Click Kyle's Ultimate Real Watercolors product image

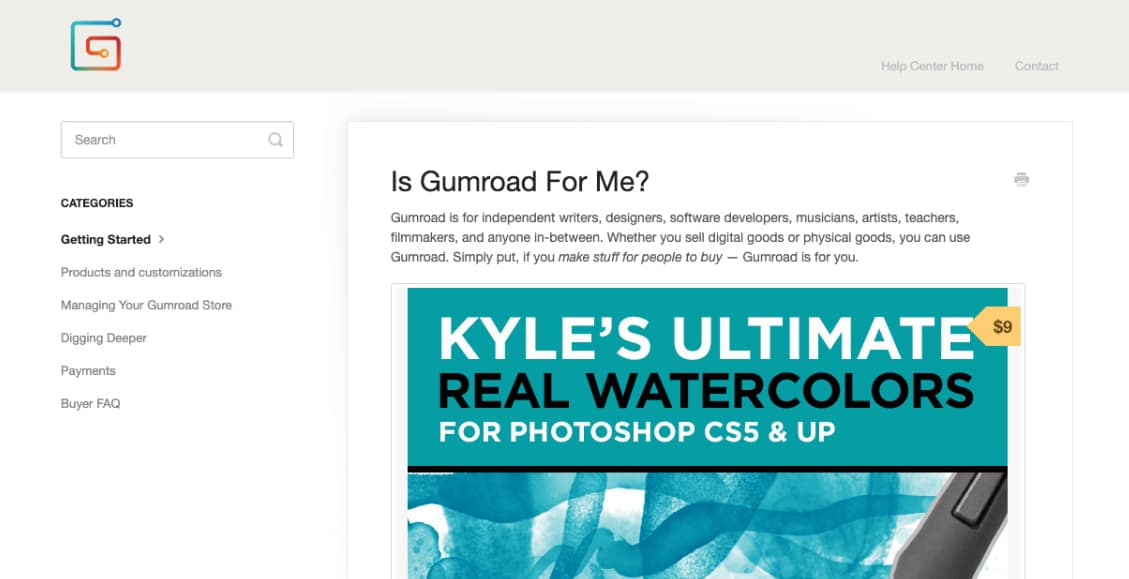point(707,430)
